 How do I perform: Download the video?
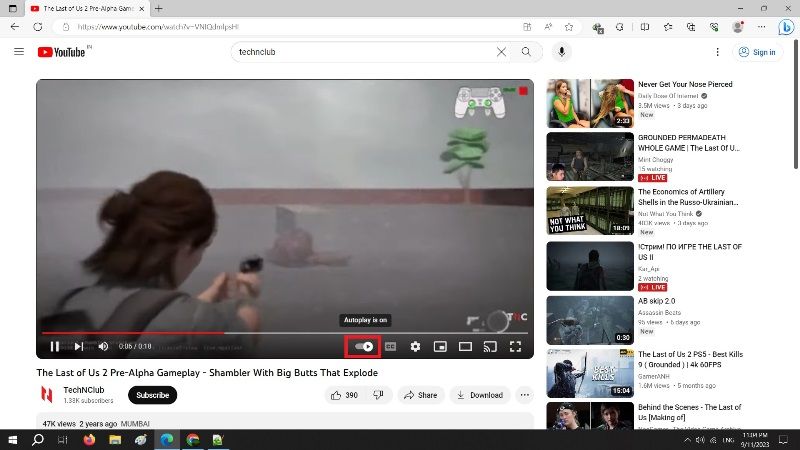[480, 395]
